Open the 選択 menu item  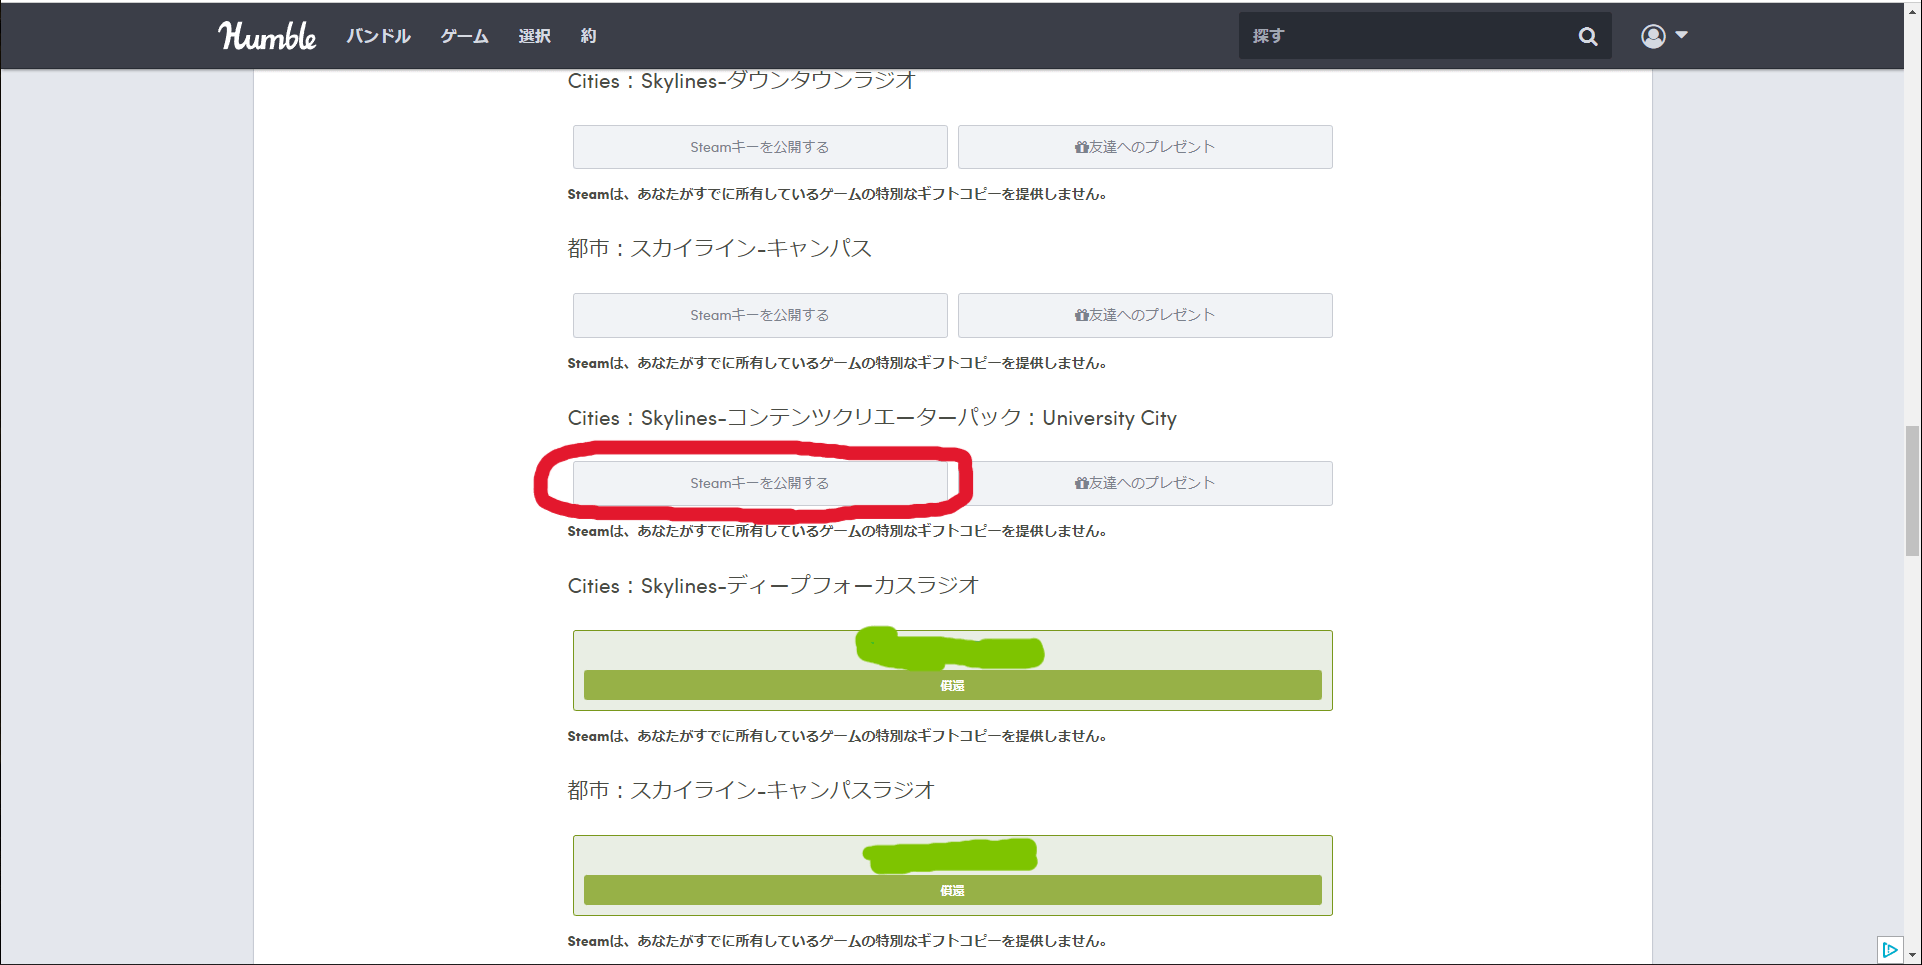coord(534,36)
